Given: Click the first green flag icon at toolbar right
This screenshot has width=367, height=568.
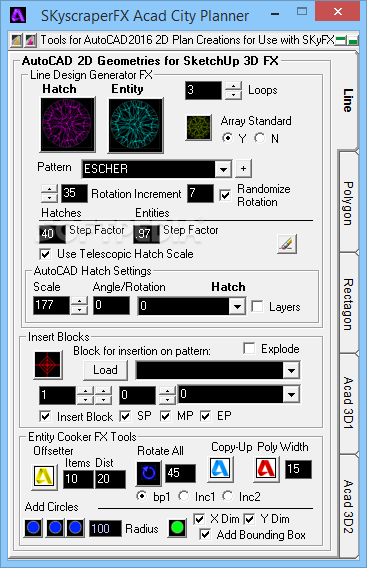Looking at the screenshot, I should 341,41.
